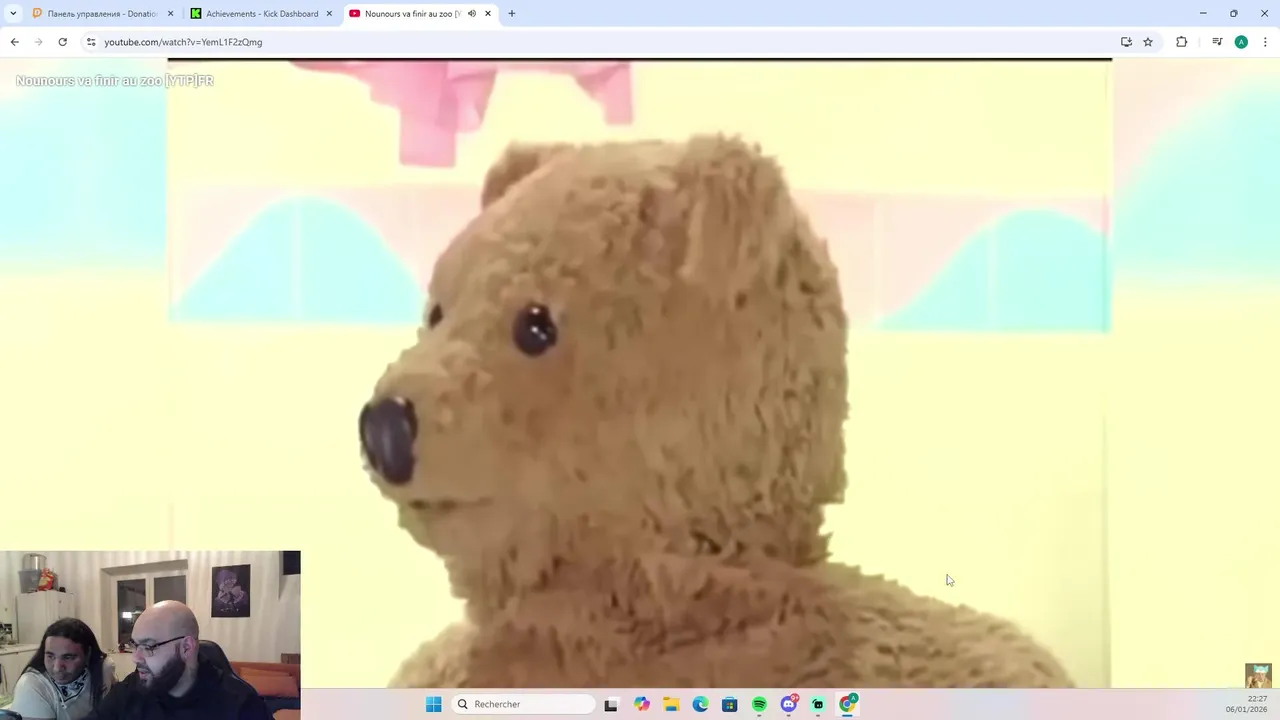The image size is (1280, 720).
Task: Open Task View on the taskbar
Action: [x=611, y=704]
